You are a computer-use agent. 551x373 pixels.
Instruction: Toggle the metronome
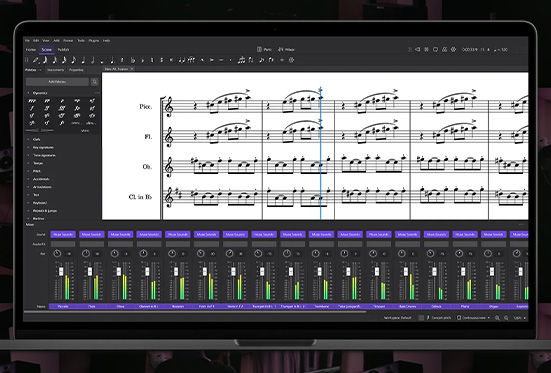444,50
